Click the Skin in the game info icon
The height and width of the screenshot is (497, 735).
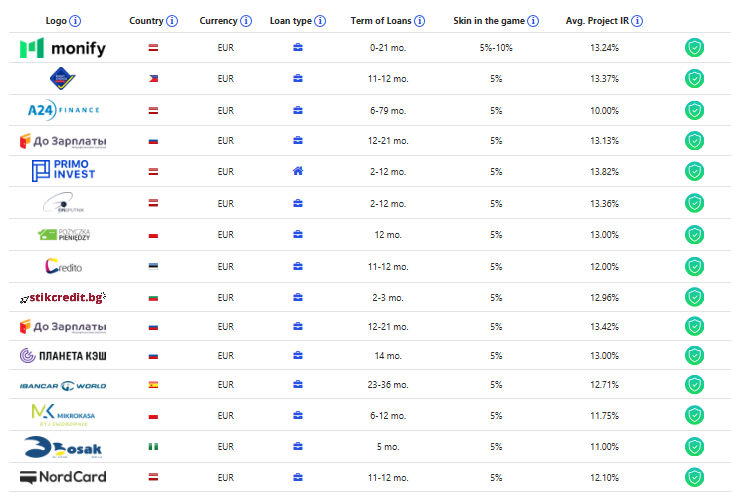[x=533, y=21]
